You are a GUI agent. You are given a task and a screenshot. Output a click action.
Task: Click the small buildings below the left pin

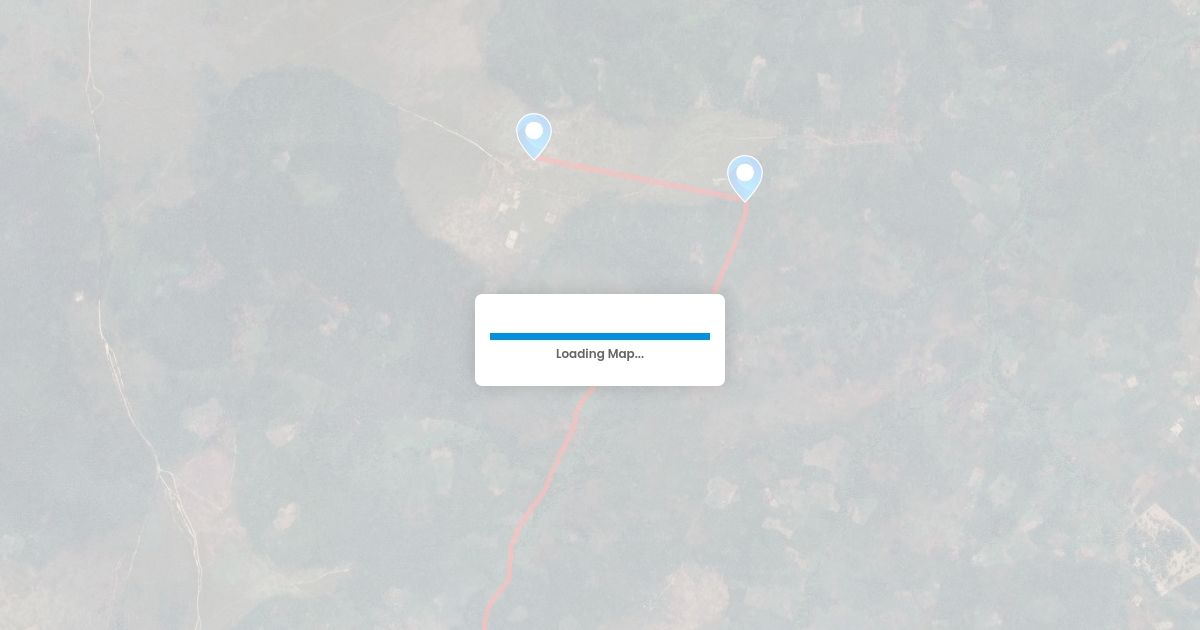pyautogui.click(x=512, y=215)
